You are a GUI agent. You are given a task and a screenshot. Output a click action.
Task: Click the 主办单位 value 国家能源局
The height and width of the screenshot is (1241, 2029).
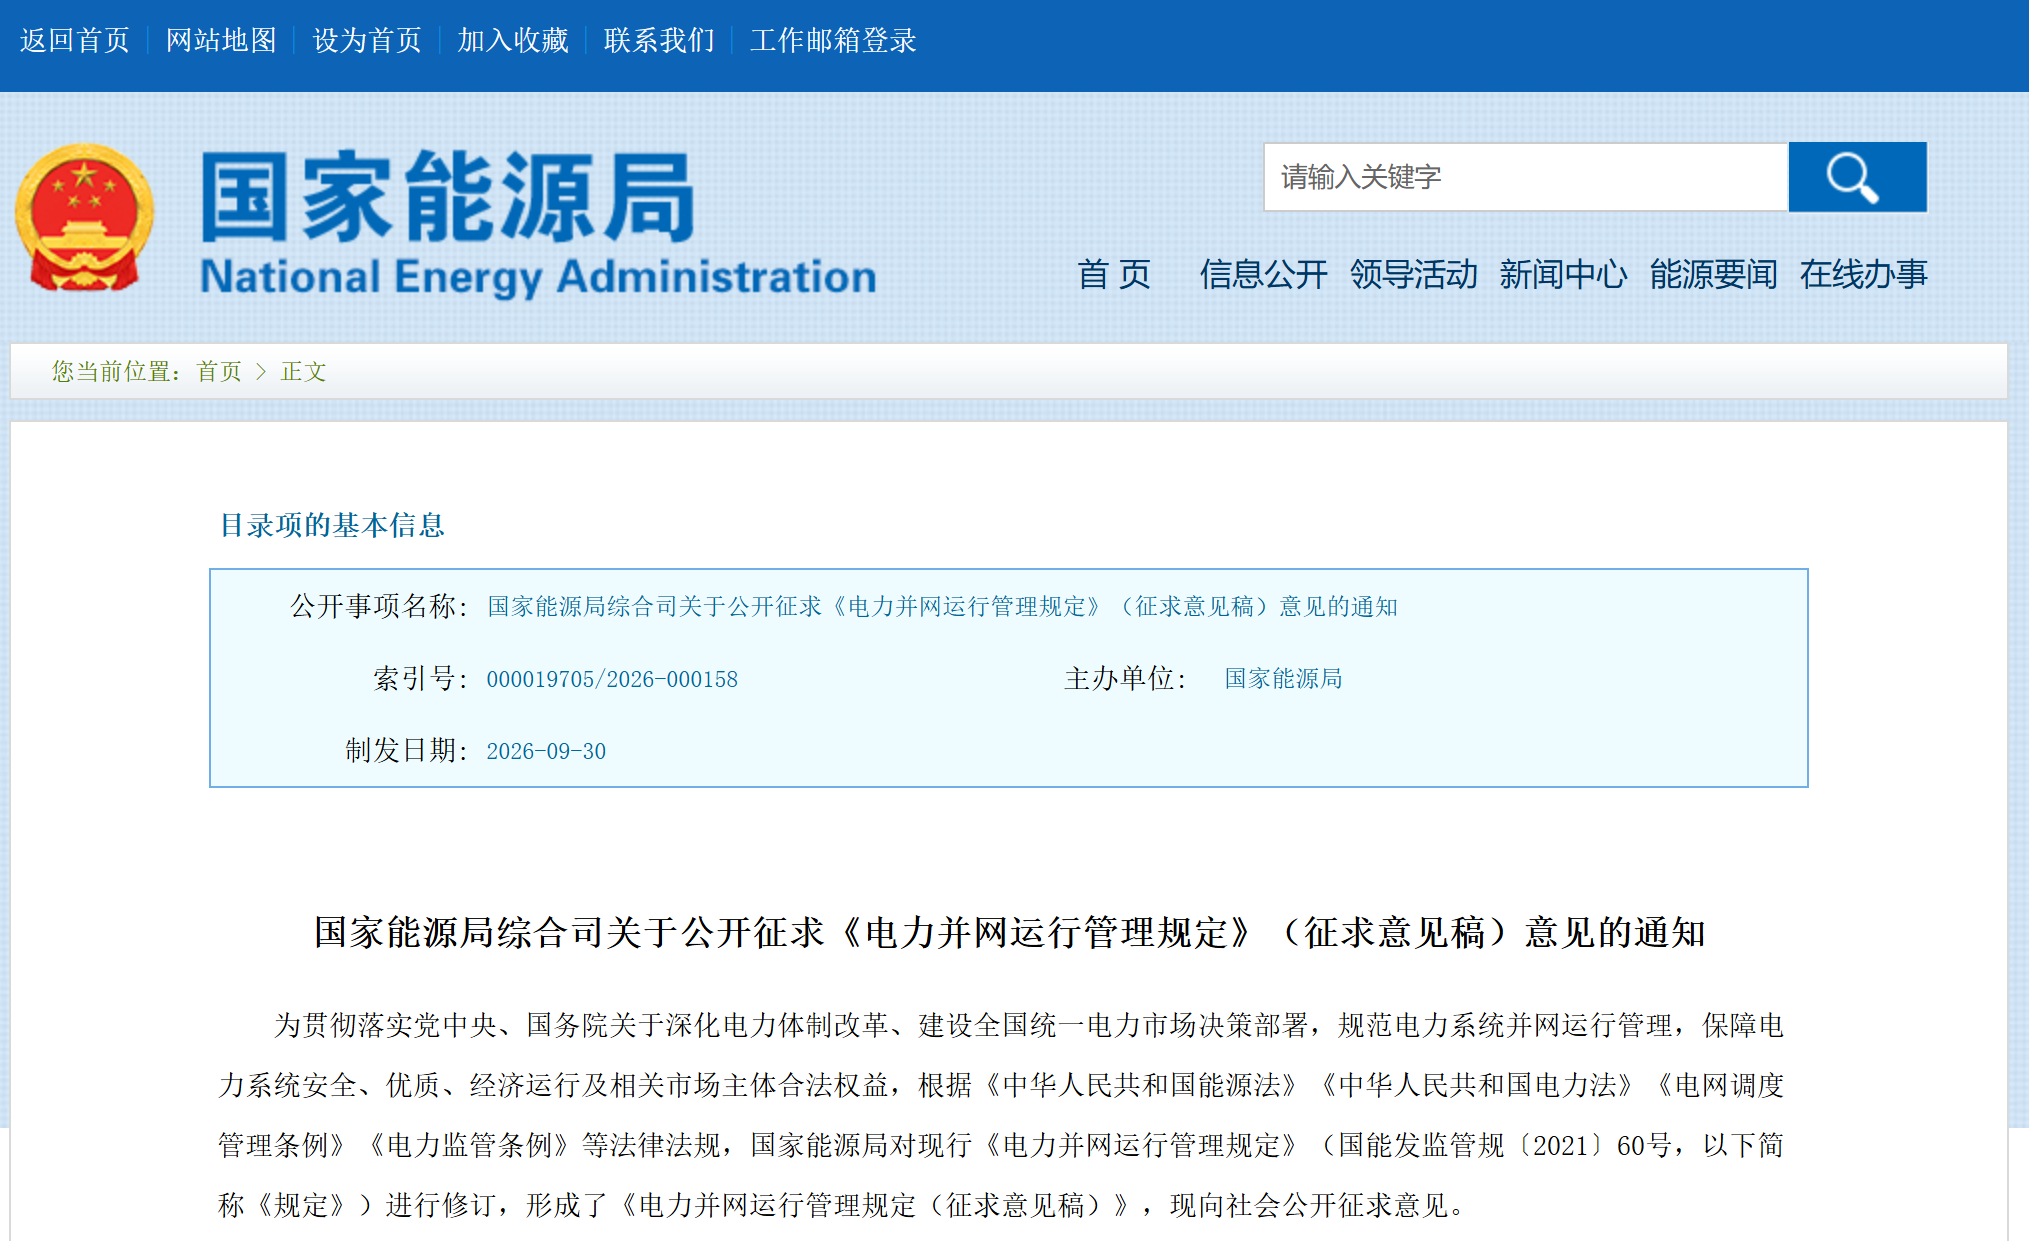[x=1283, y=679]
